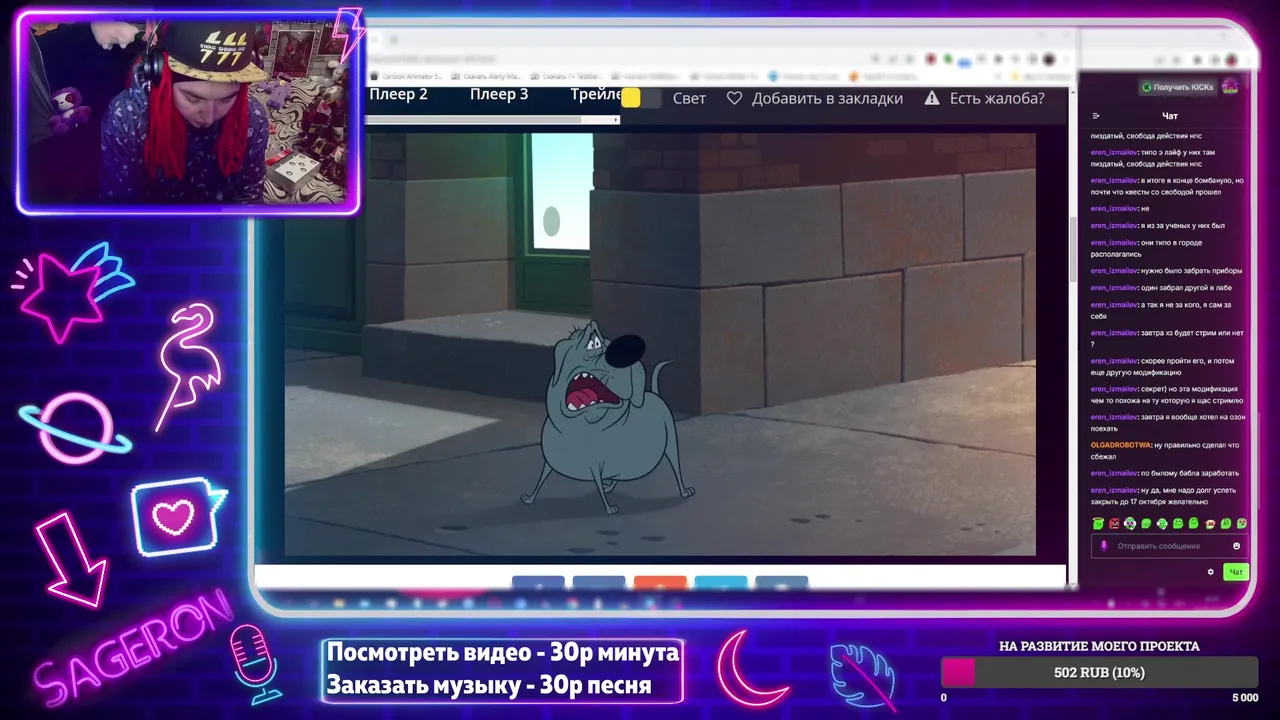The width and height of the screenshot is (1280, 720).
Task: Click the heart bookmark icon
Action: tap(735, 98)
